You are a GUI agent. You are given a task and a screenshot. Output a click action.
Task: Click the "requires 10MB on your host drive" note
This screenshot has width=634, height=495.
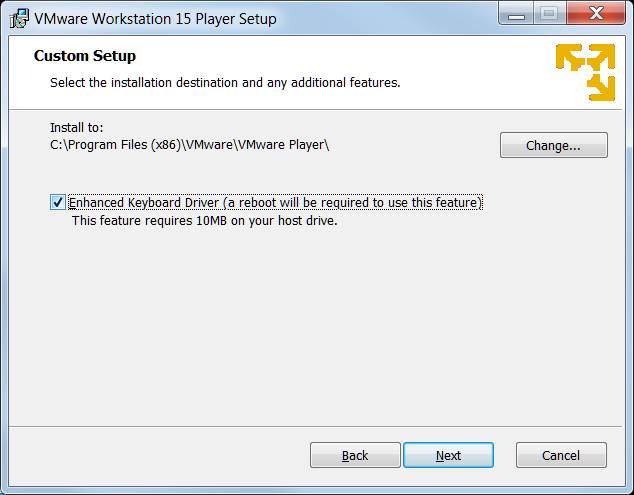(205, 221)
